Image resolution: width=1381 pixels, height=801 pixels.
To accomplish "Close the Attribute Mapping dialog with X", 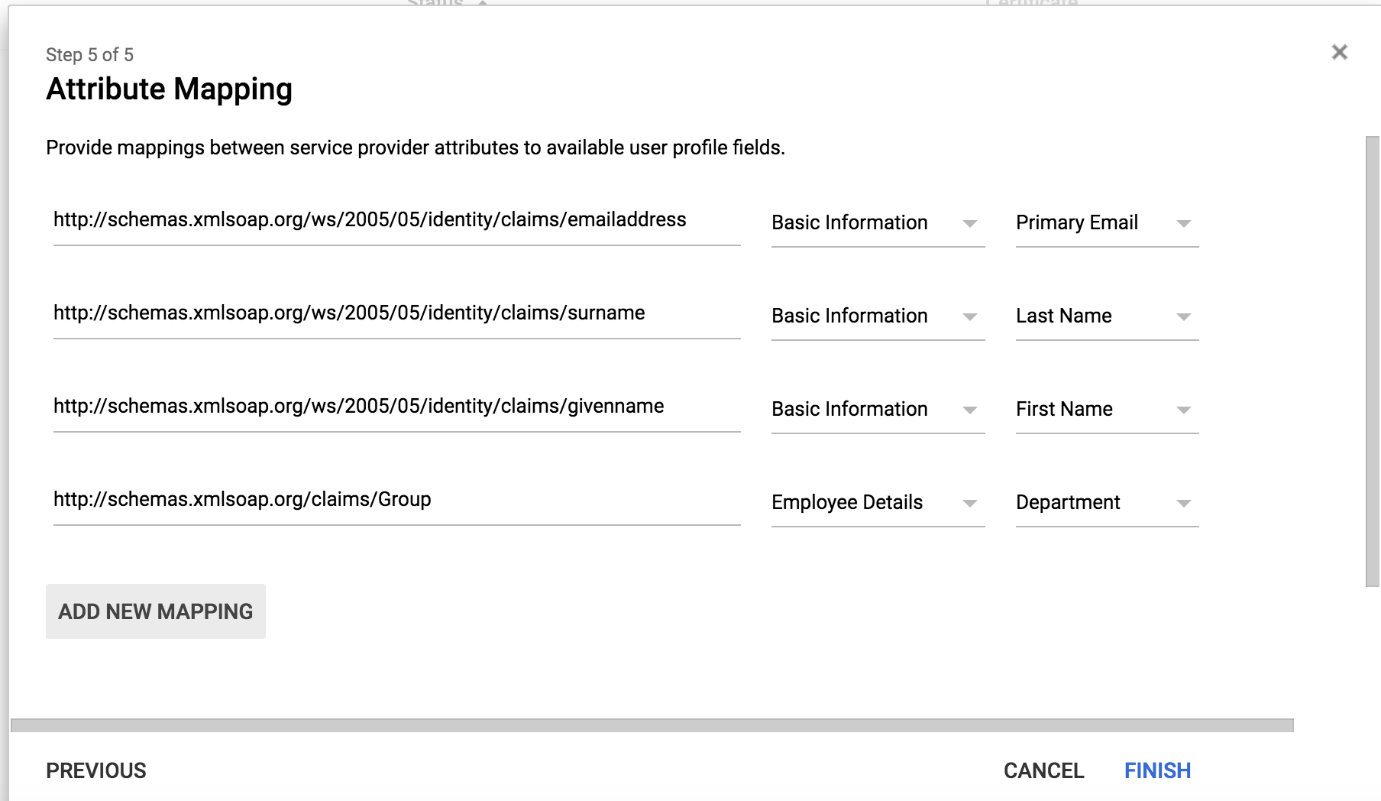I will coord(1339,52).
